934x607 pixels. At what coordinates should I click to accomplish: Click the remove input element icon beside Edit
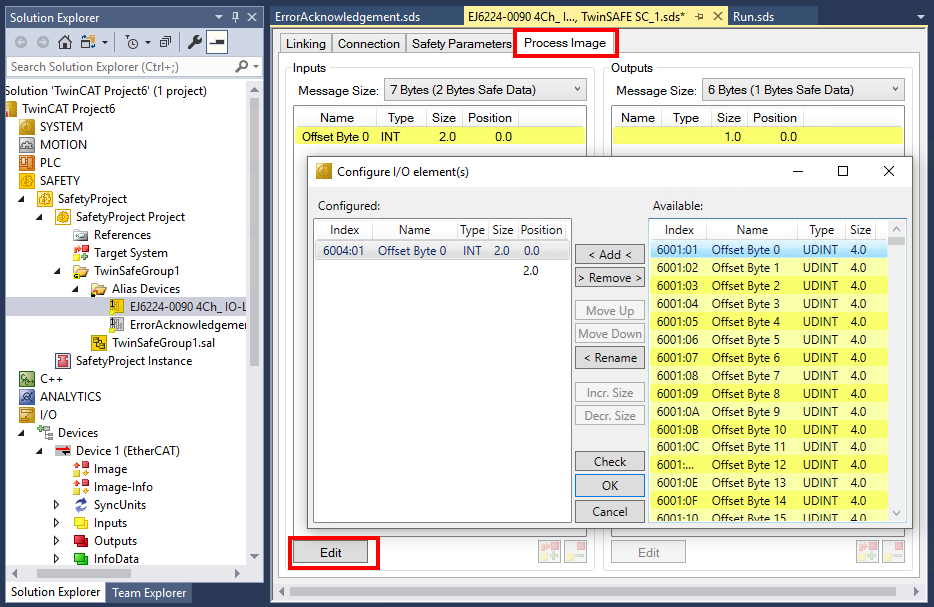point(575,552)
